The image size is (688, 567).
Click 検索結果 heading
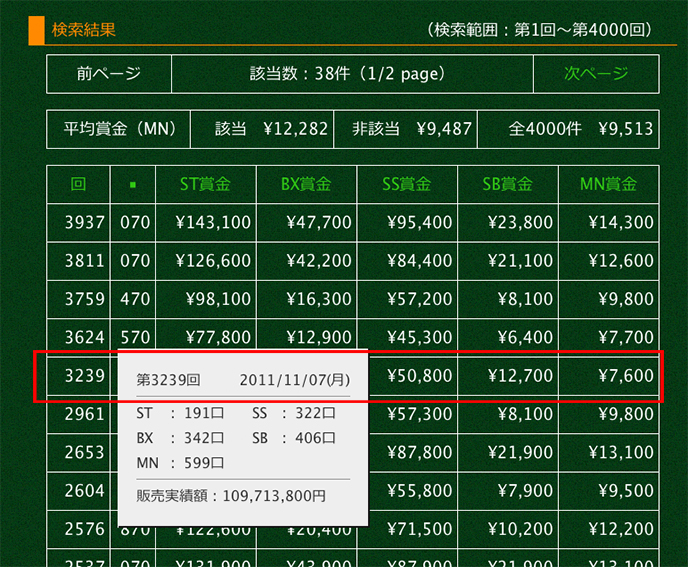[83, 30]
